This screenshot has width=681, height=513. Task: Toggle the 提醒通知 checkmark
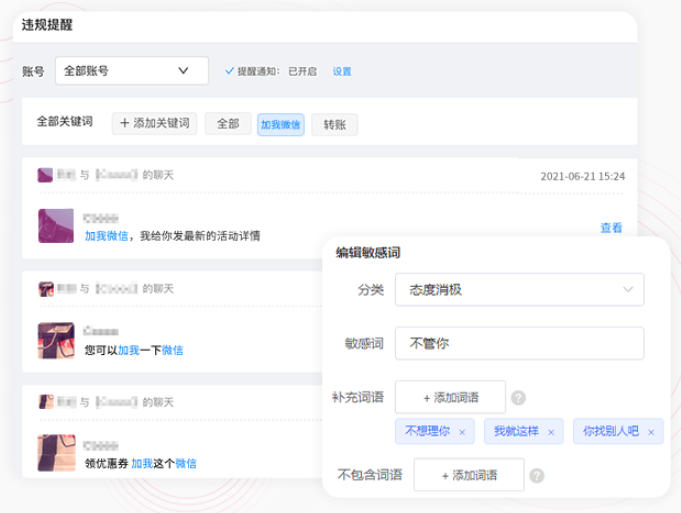tap(230, 71)
